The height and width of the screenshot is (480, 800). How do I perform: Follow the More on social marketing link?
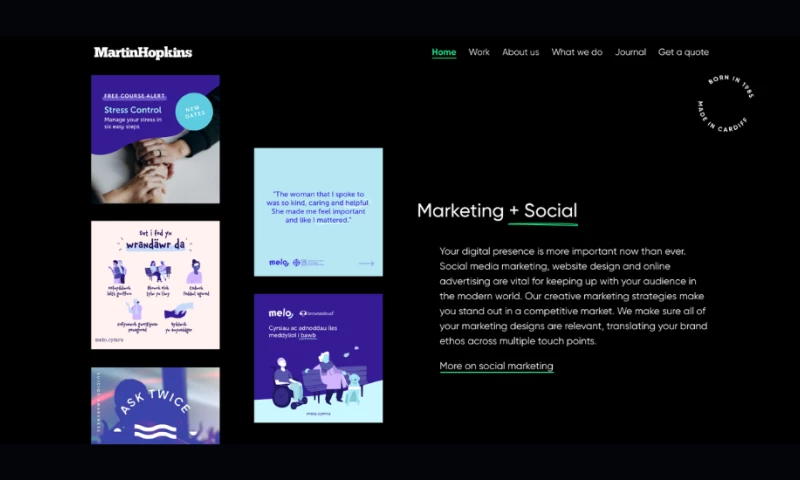tap(496, 366)
